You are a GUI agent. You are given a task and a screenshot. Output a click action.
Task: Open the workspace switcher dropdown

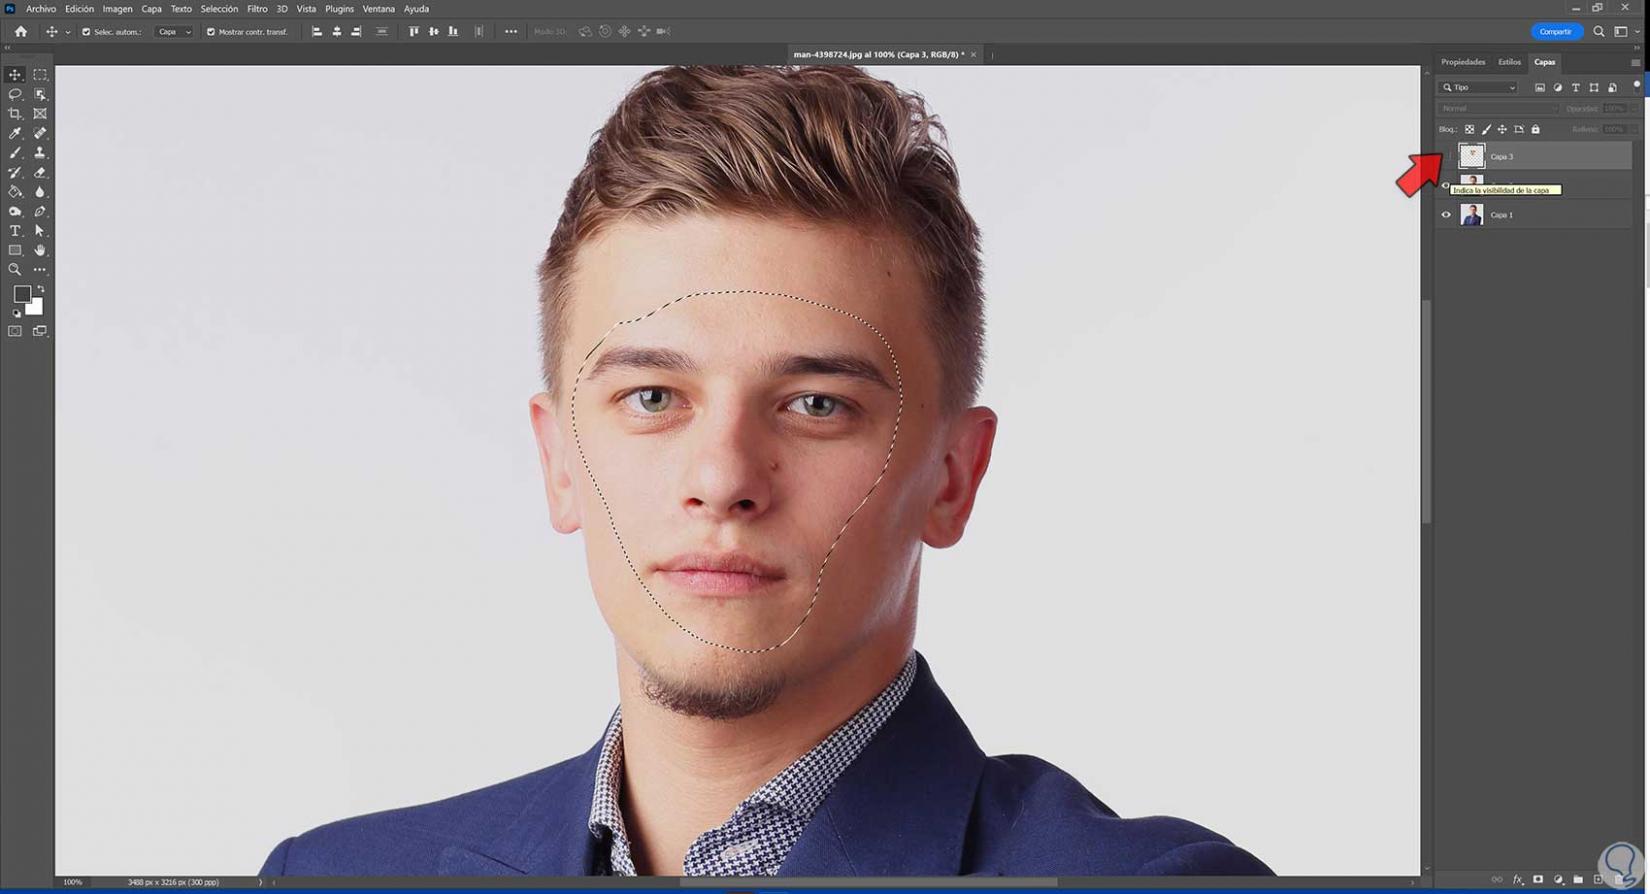[1625, 32]
